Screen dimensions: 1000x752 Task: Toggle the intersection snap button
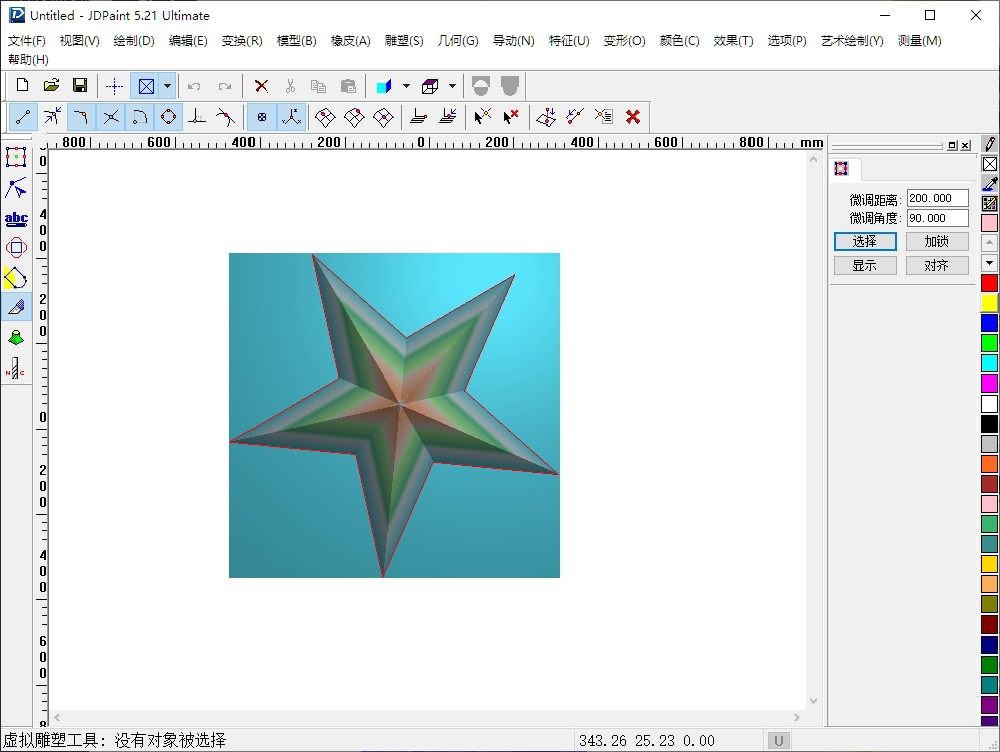(110, 117)
